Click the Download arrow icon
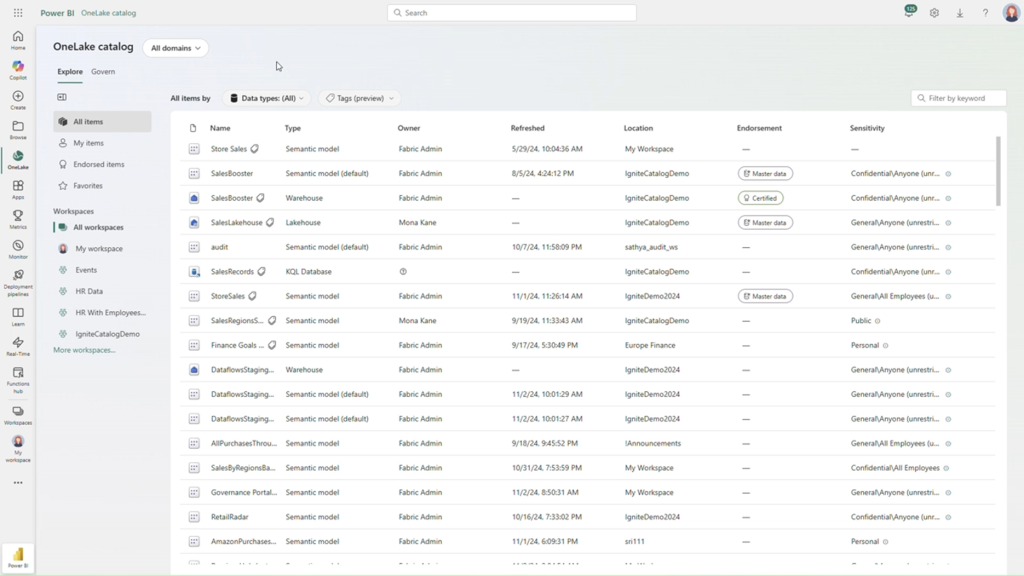This screenshot has height=576, width=1024. (x=960, y=12)
